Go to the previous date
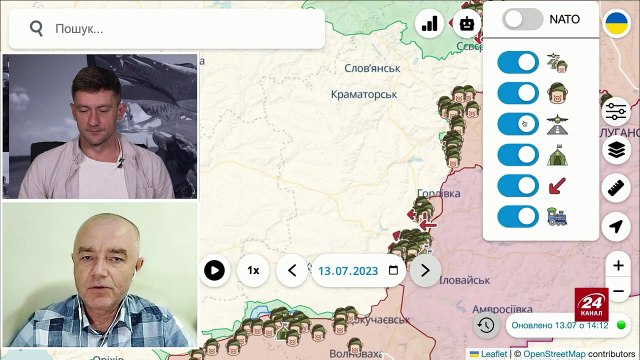The height and width of the screenshot is (360, 640). pos(292,270)
